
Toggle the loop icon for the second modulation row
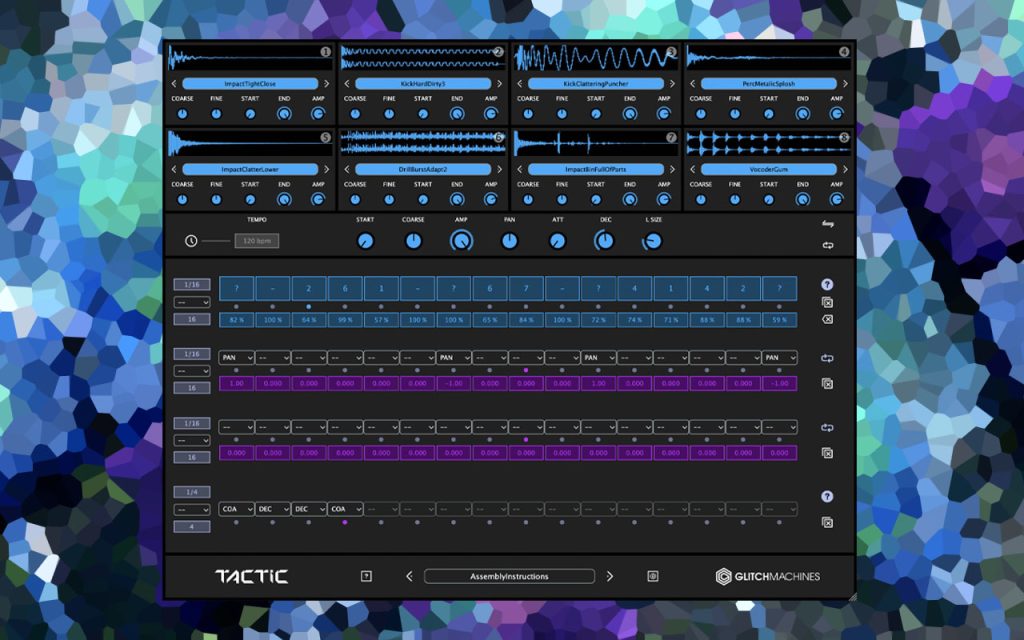click(827, 428)
